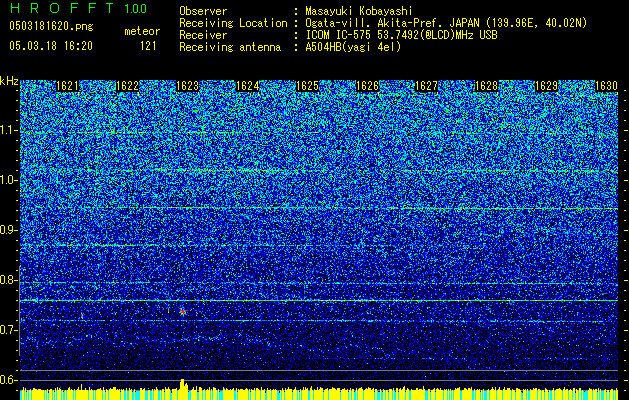Click the 1.0 frequency axis label

9,180
